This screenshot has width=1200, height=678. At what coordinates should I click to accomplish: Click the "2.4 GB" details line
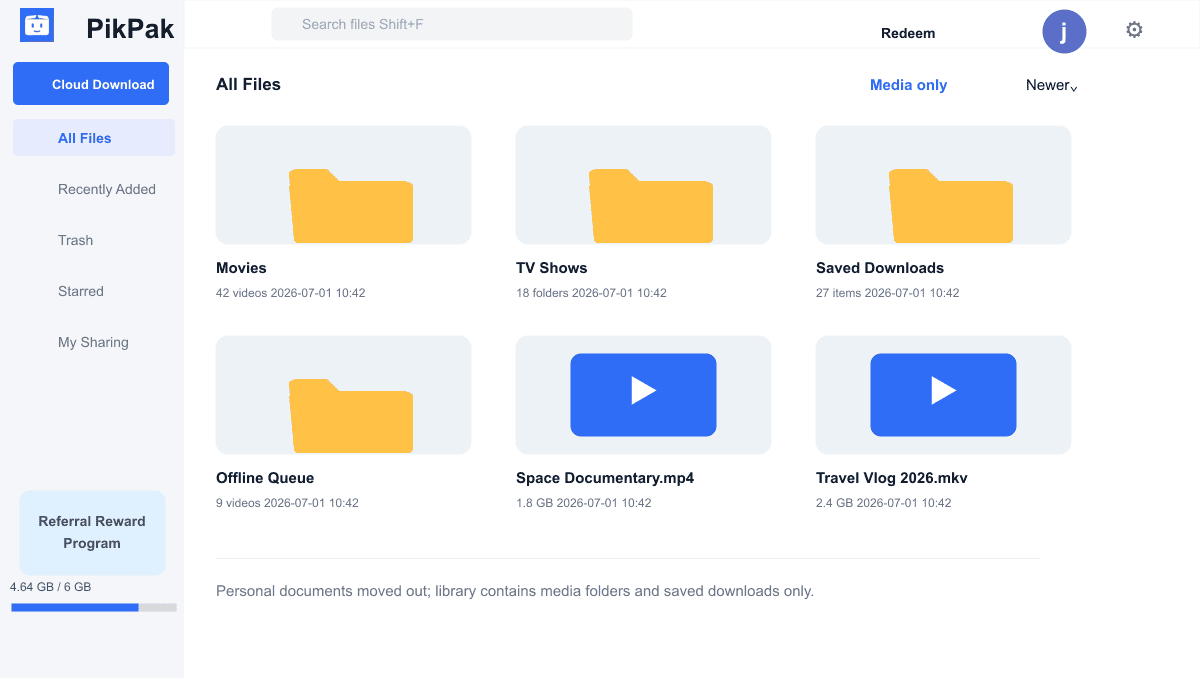coord(884,503)
